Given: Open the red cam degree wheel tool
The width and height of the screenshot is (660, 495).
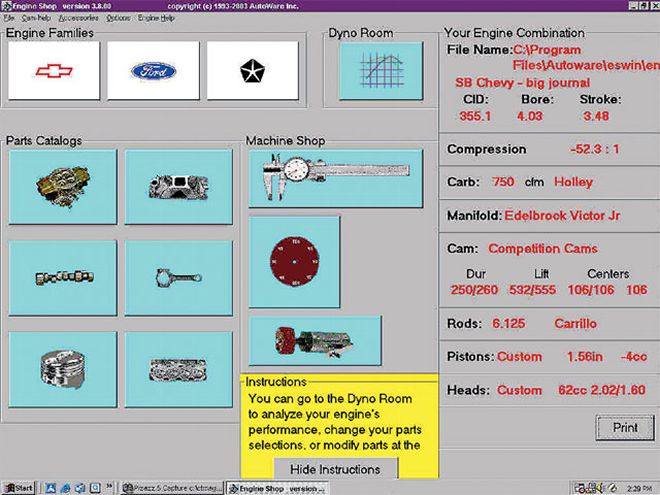Looking at the screenshot, I should [294, 261].
